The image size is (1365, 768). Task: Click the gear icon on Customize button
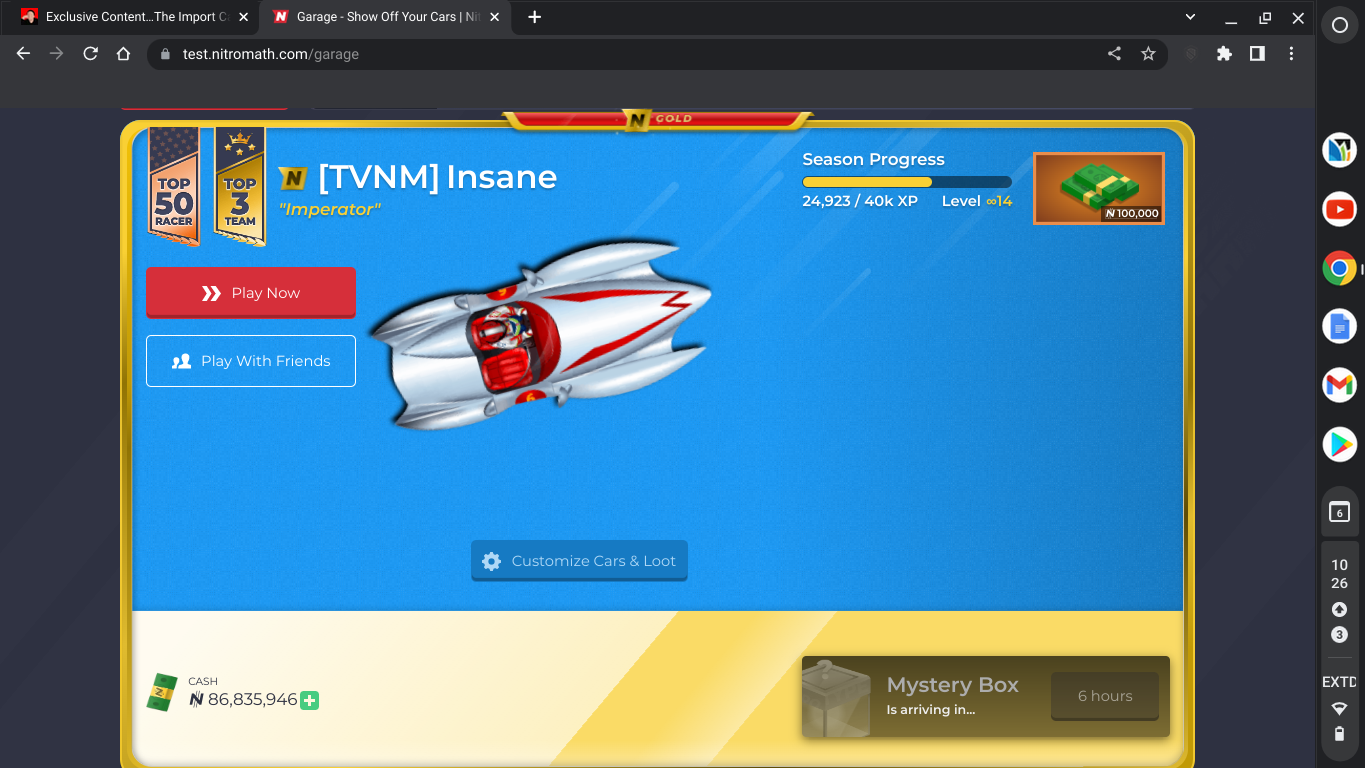pyautogui.click(x=491, y=561)
